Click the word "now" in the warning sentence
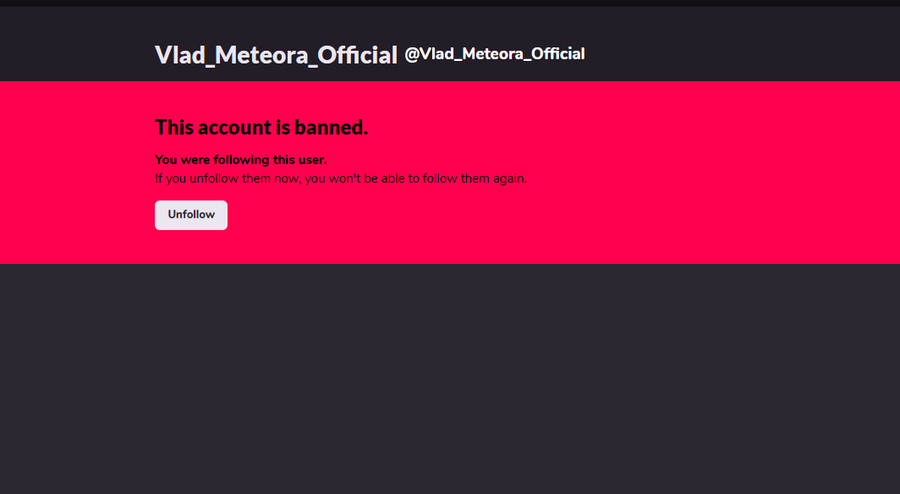 click(285, 179)
